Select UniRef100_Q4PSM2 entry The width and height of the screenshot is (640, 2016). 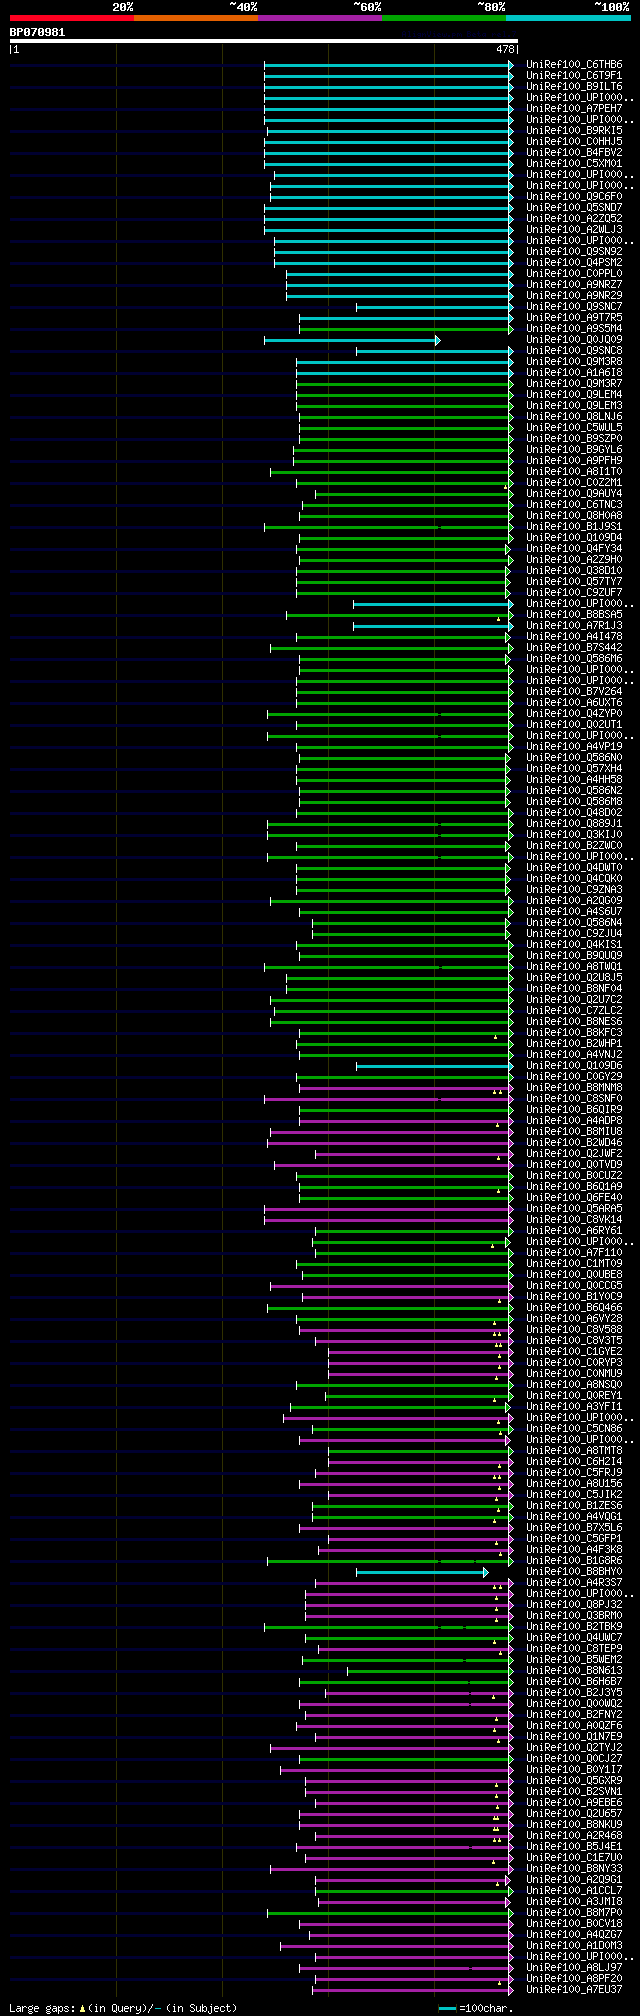pos(574,262)
